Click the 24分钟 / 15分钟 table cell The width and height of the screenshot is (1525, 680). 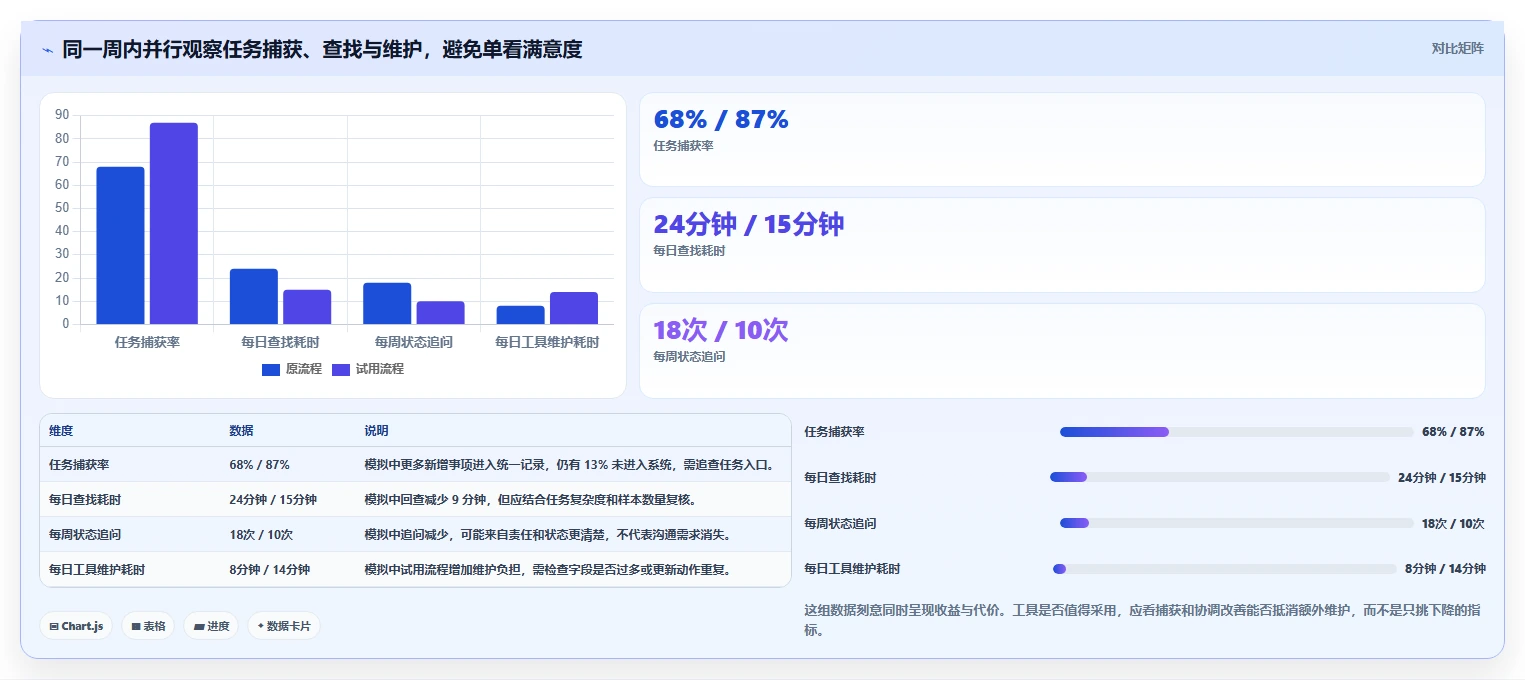click(273, 500)
